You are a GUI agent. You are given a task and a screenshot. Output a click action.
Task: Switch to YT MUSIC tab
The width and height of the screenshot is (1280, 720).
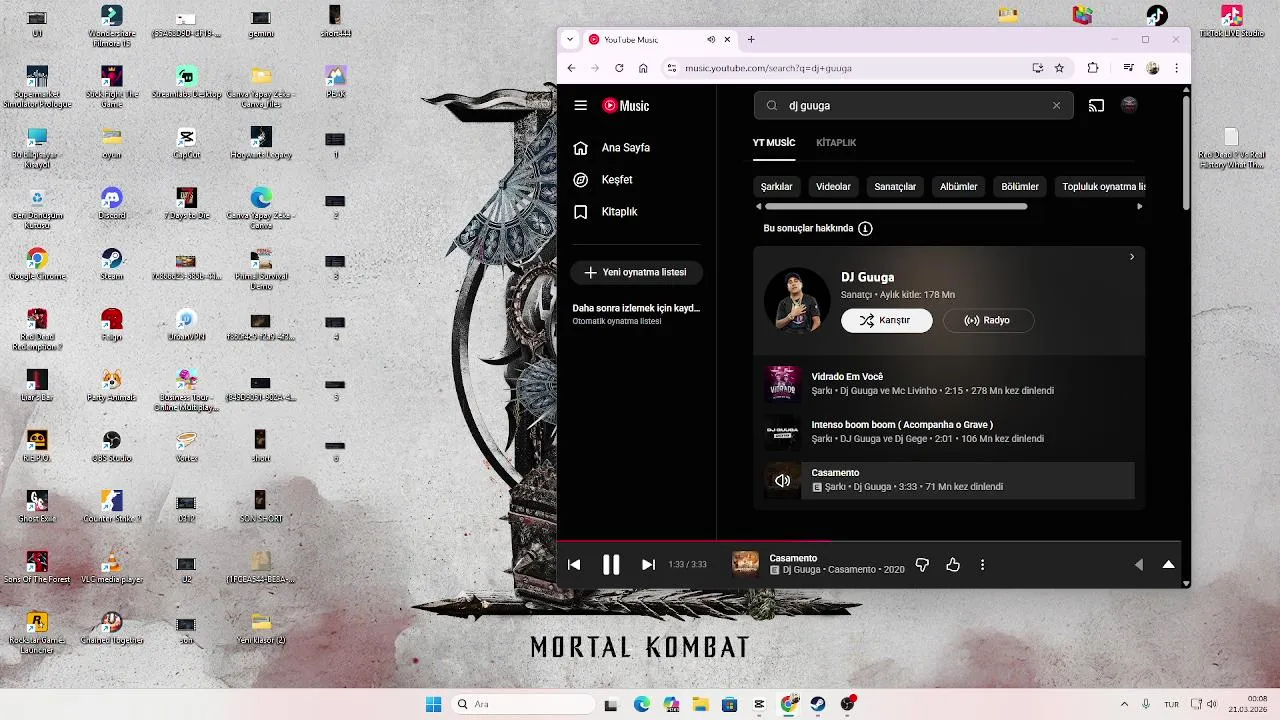point(774,143)
